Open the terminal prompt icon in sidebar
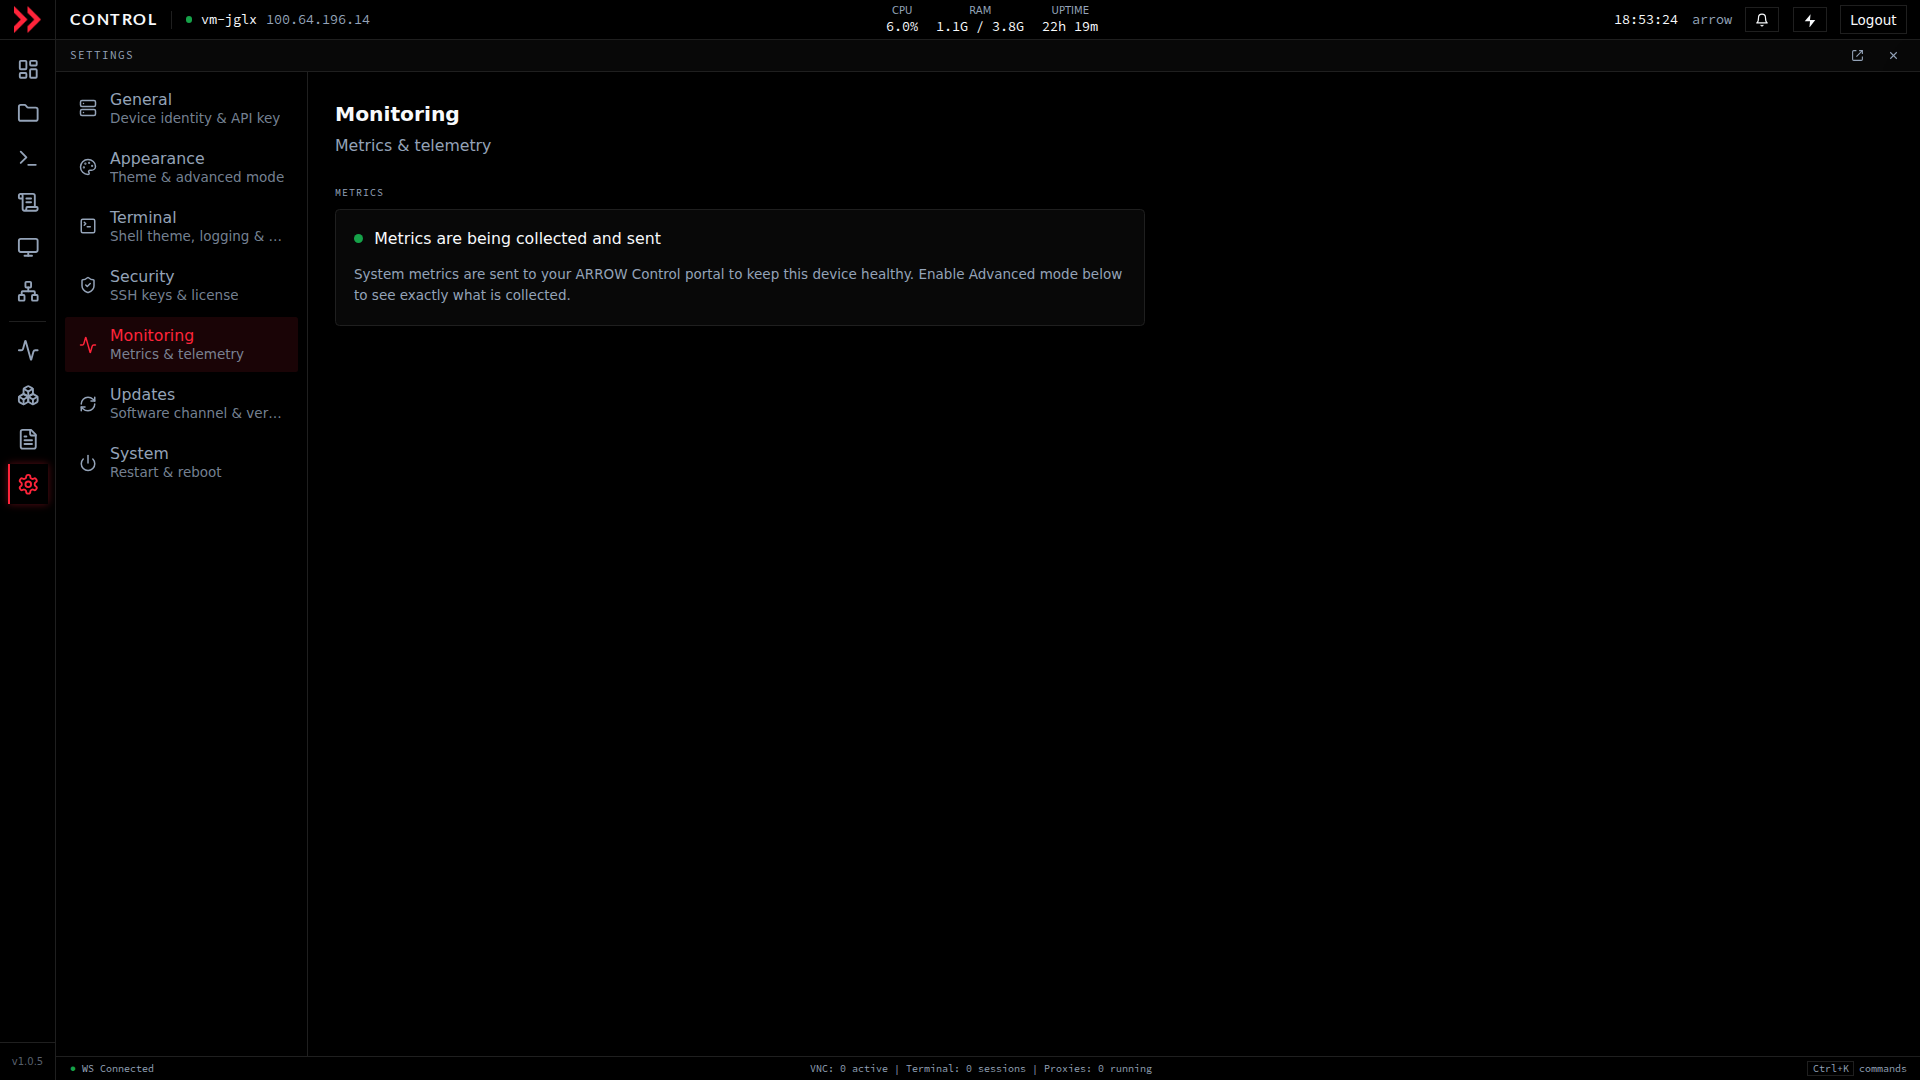The height and width of the screenshot is (1080, 1920). pyautogui.click(x=28, y=158)
